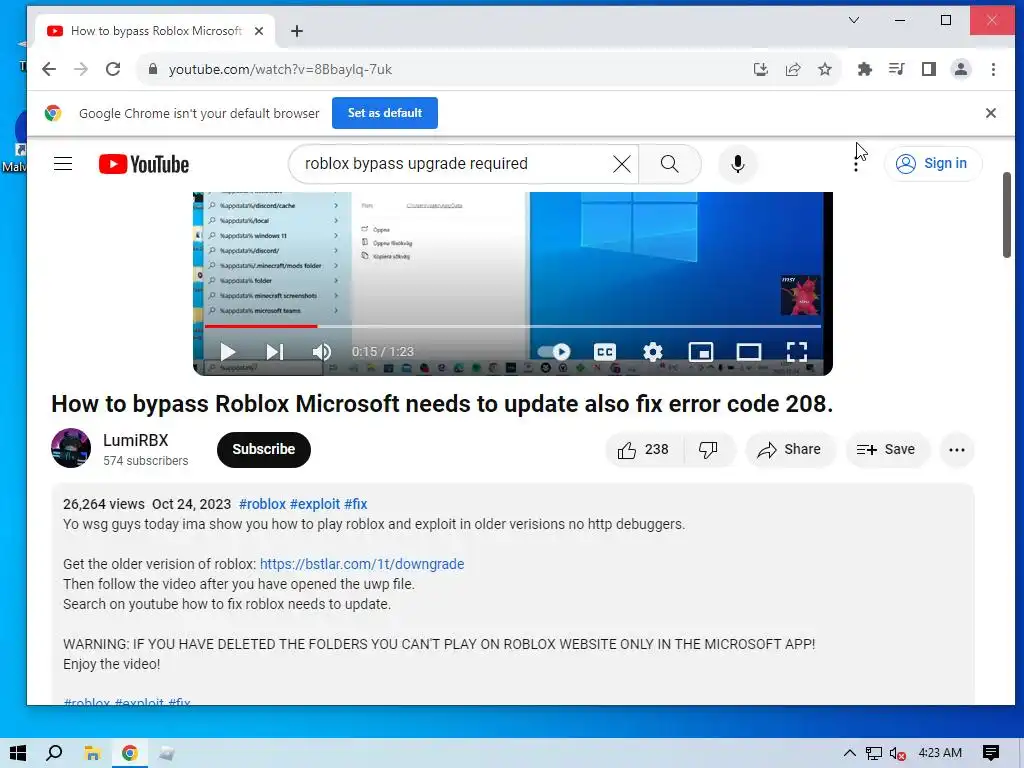The height and width of the screenshot is (768, 1024).
Task: Enable theater mode view
Action: 748,351
